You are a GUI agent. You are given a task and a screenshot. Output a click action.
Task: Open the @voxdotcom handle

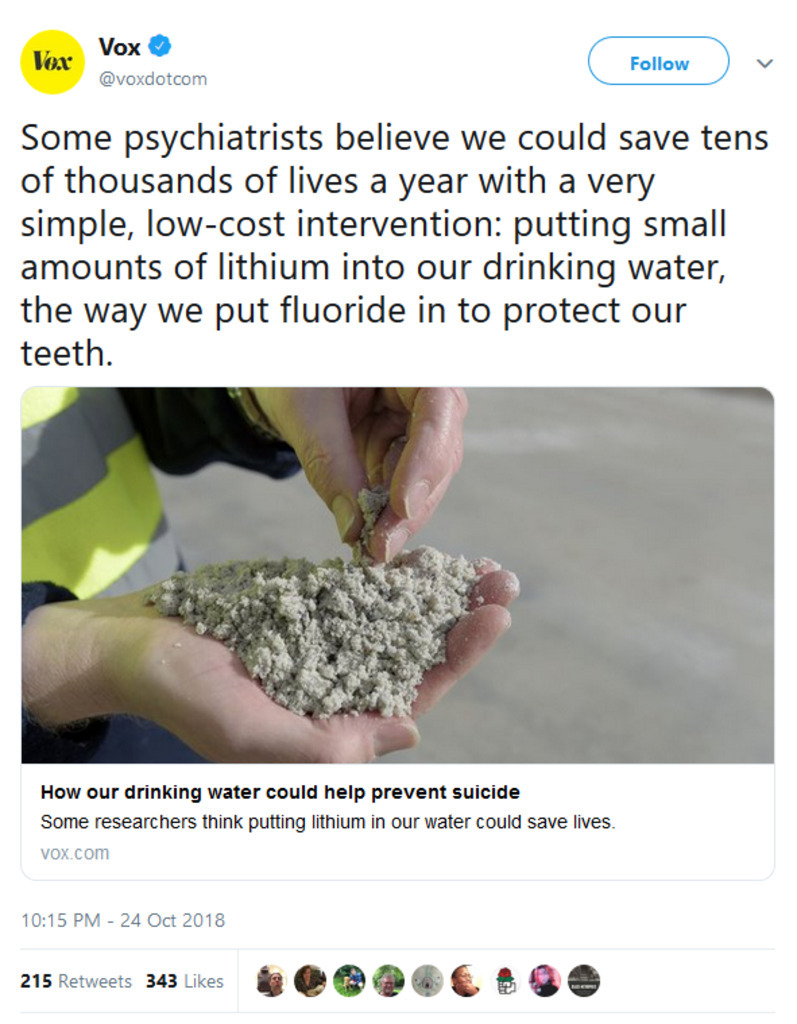[x=153, y=79]
